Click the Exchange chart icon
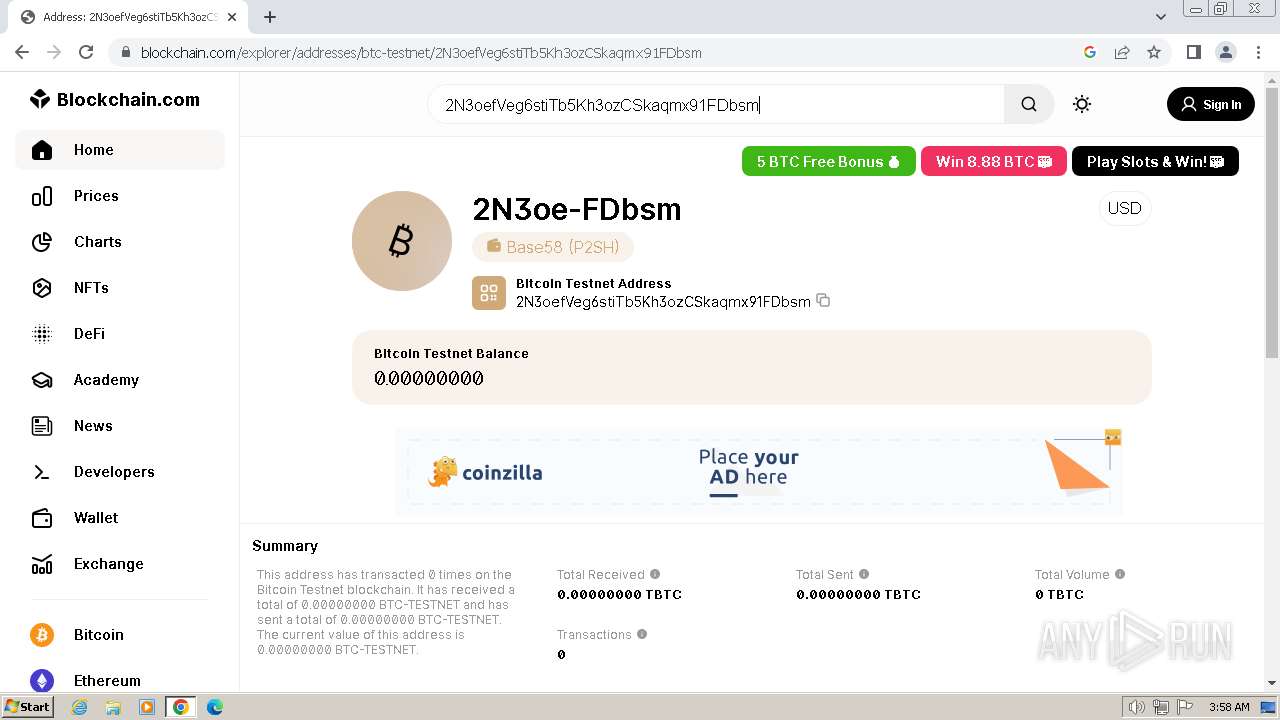 [x=42, y=564]
